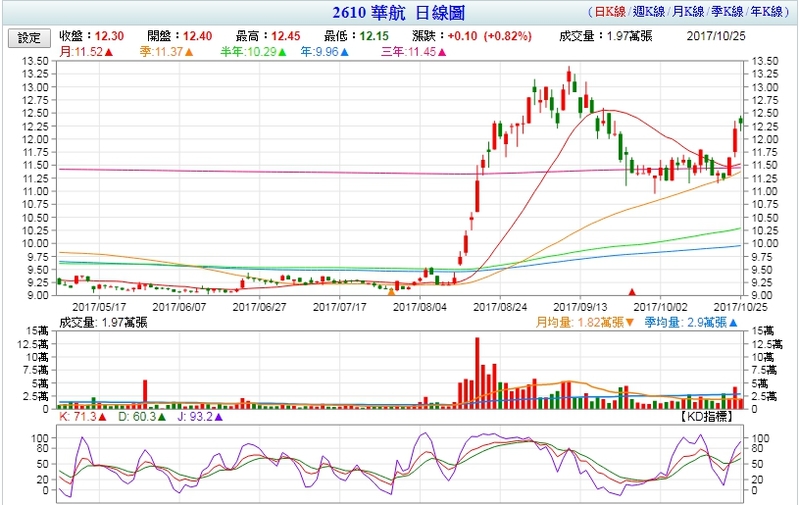Click the closing price 收盤 12.30
The width and height of the screenshot is (799, 505).
click(x=92, y=36)
